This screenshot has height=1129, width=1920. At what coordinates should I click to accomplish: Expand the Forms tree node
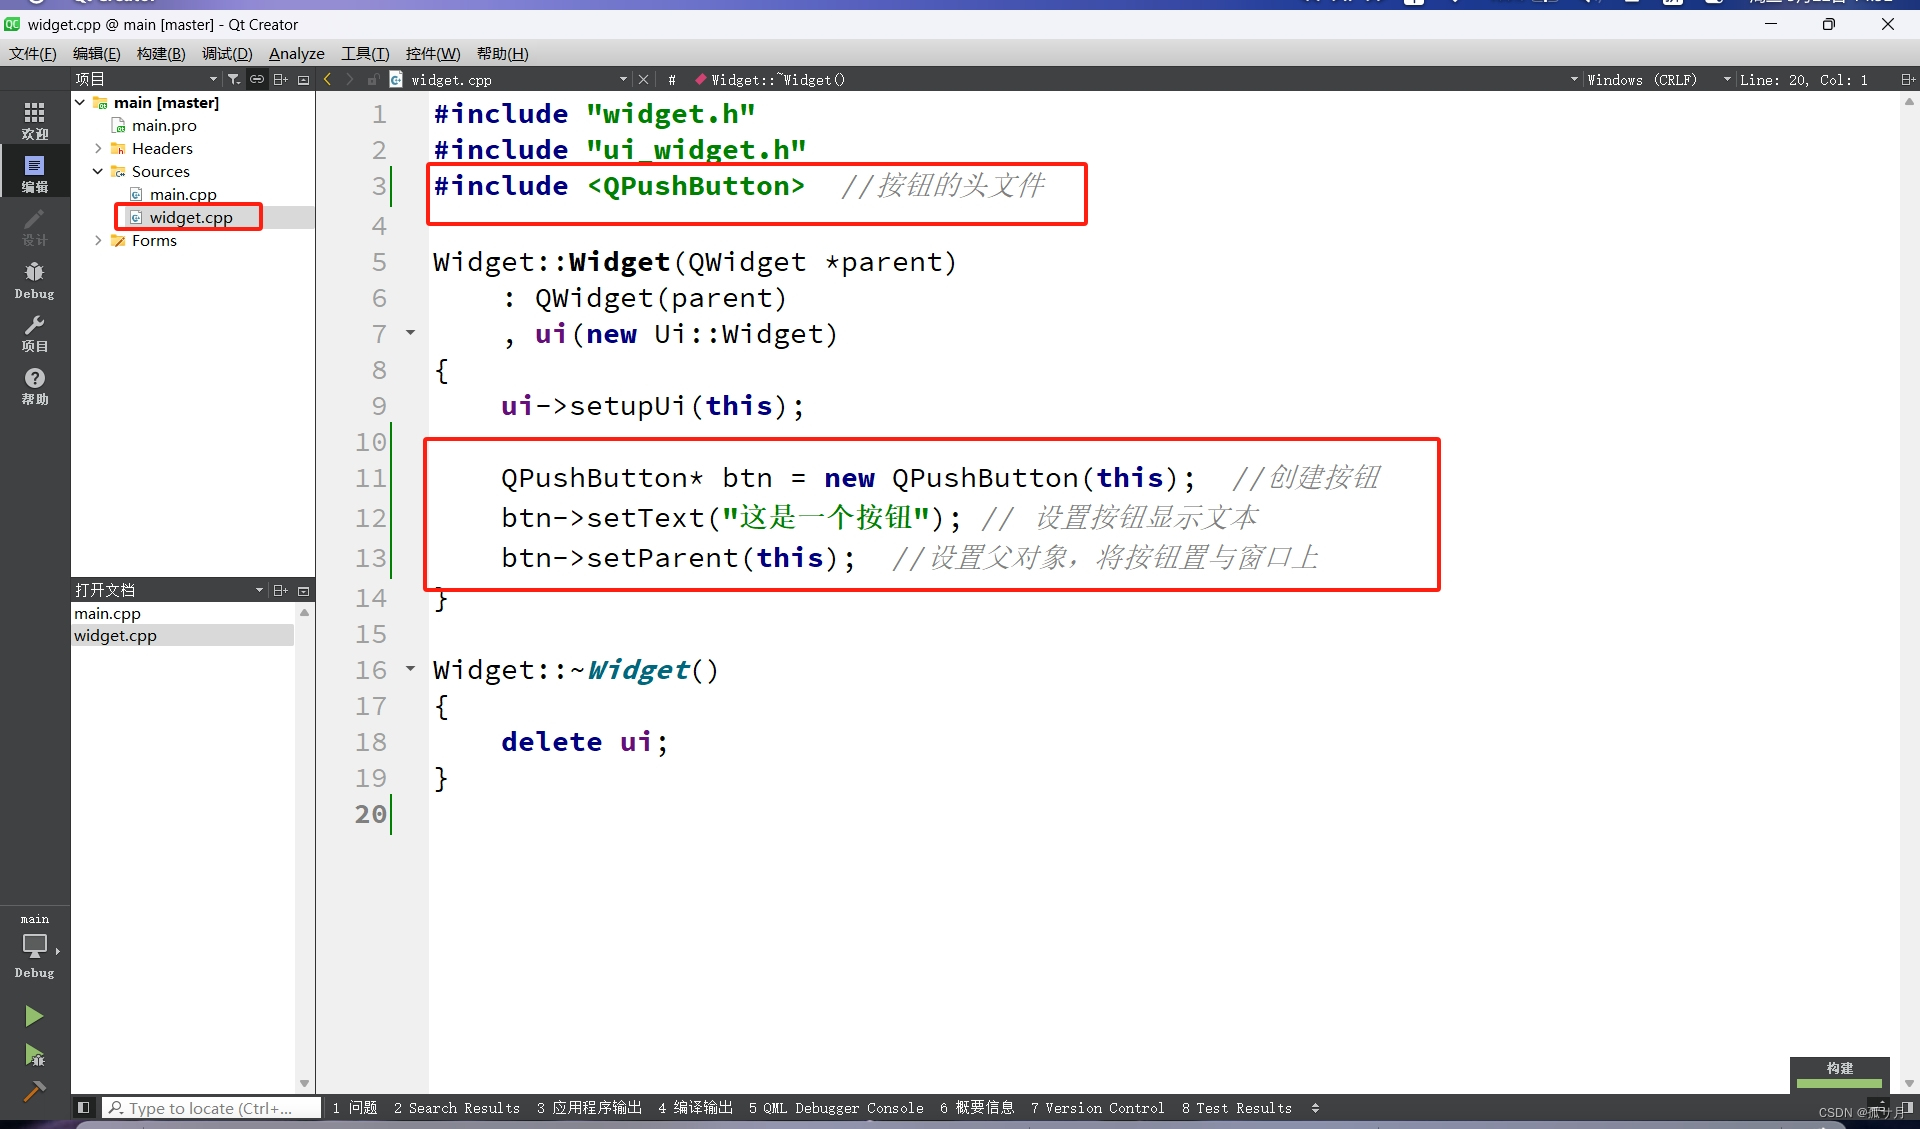tap(102, 241)
